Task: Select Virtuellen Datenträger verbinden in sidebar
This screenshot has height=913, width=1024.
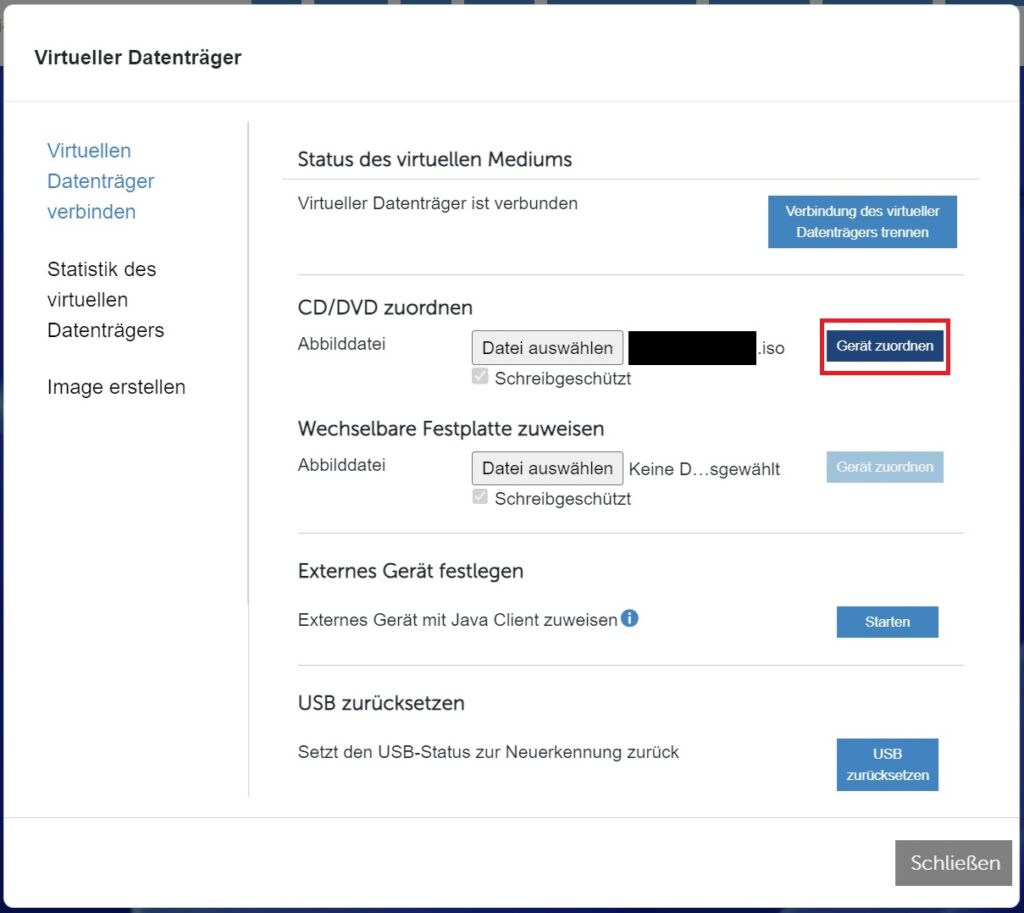Action: click(x=100, y=181)
